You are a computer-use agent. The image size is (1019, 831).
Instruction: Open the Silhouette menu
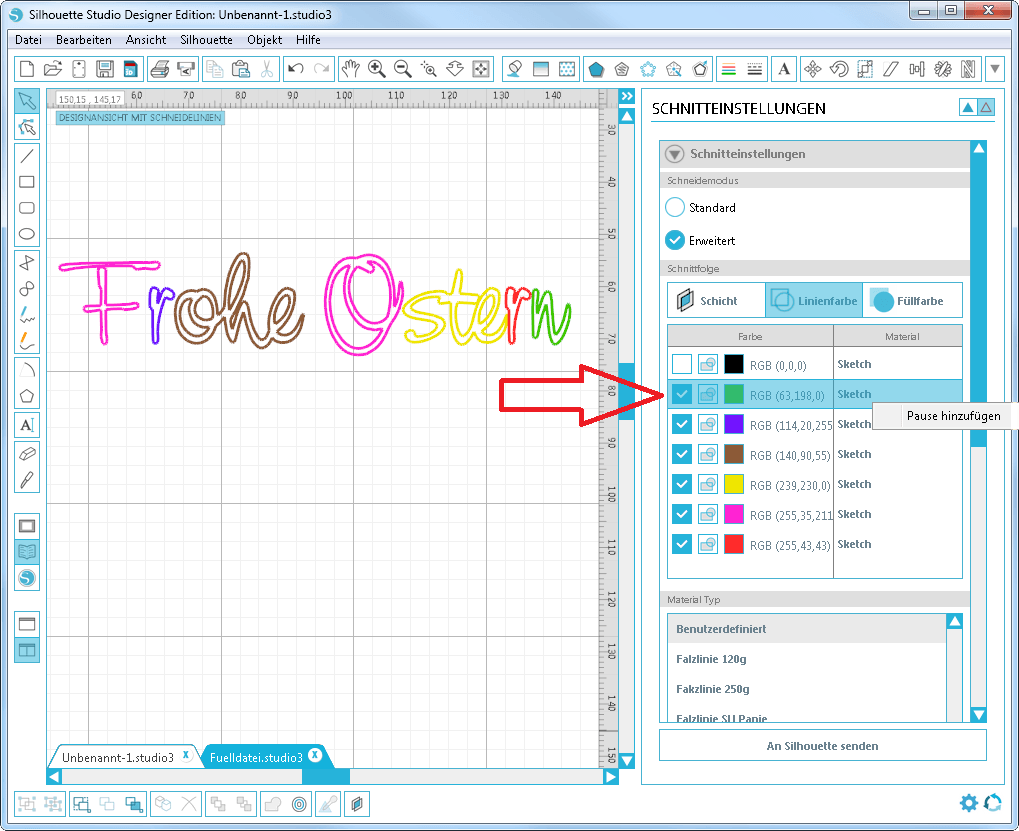(206, 40)
